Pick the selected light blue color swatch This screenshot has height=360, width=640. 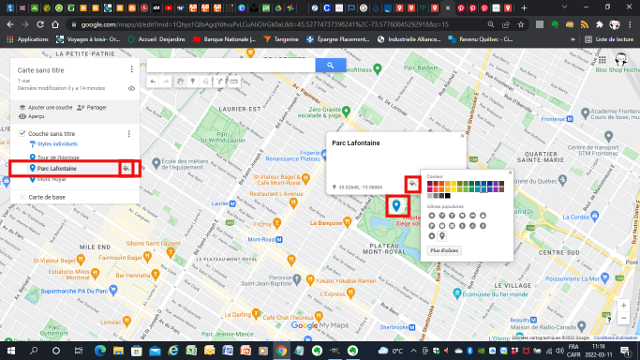(x=483, y=189)
